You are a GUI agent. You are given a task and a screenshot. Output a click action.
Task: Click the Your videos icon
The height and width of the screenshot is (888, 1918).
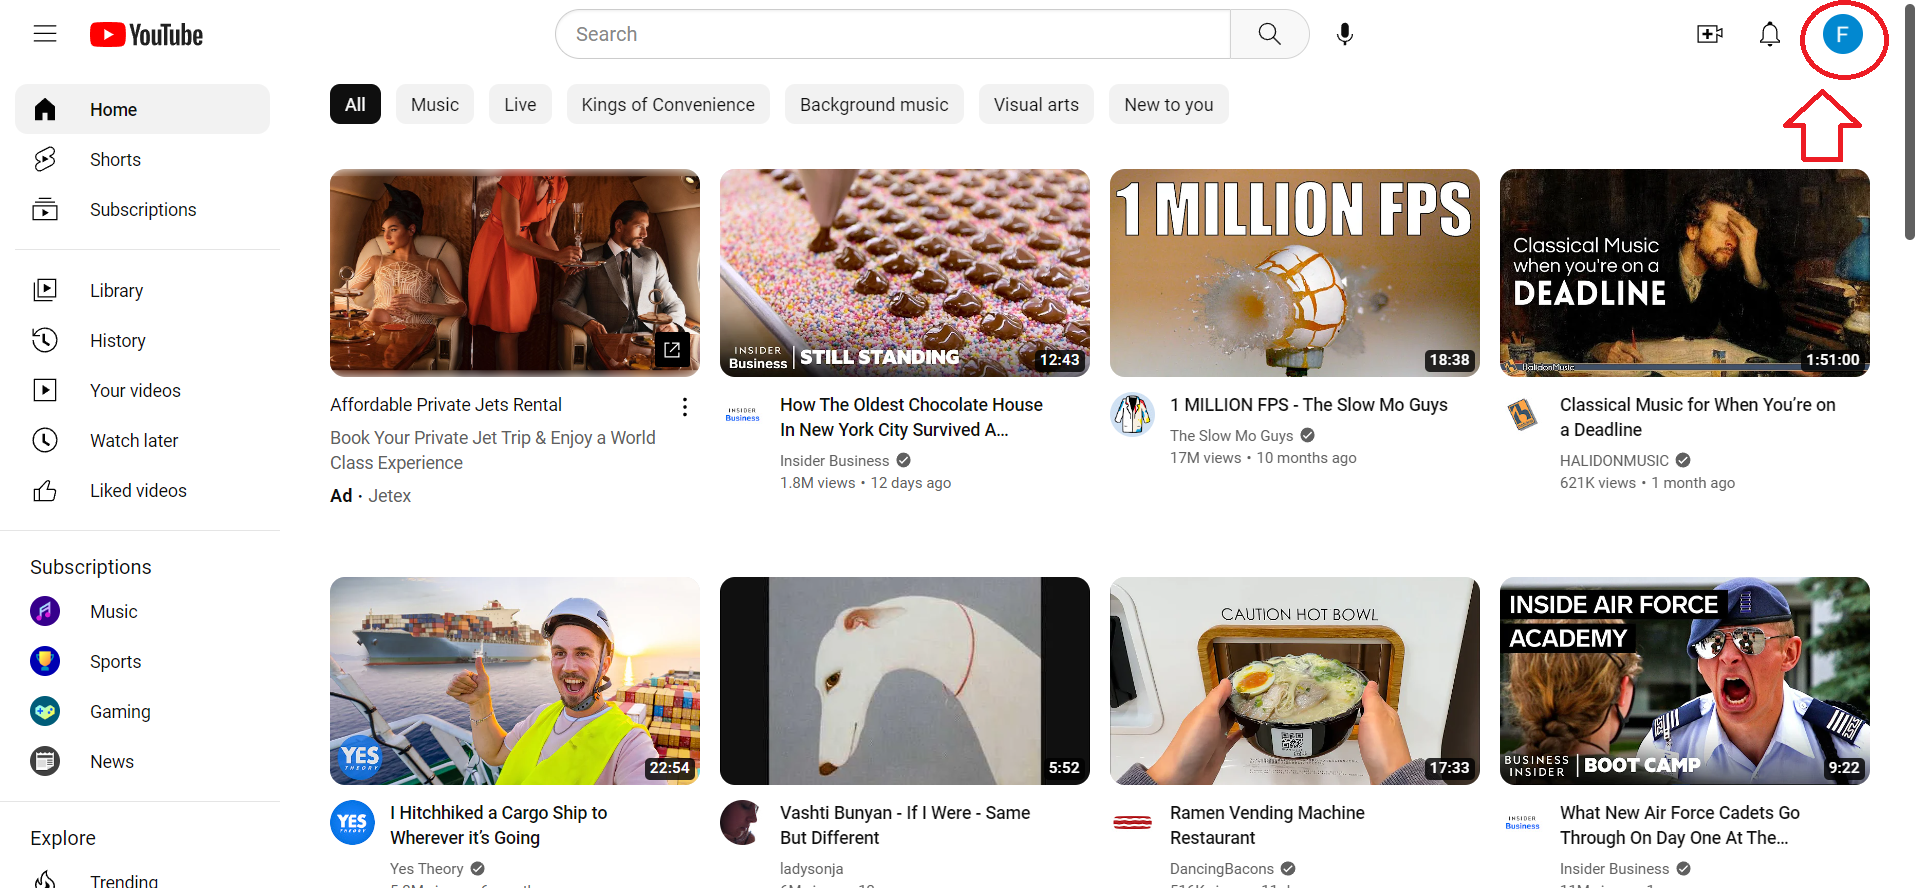click(45, 390)
